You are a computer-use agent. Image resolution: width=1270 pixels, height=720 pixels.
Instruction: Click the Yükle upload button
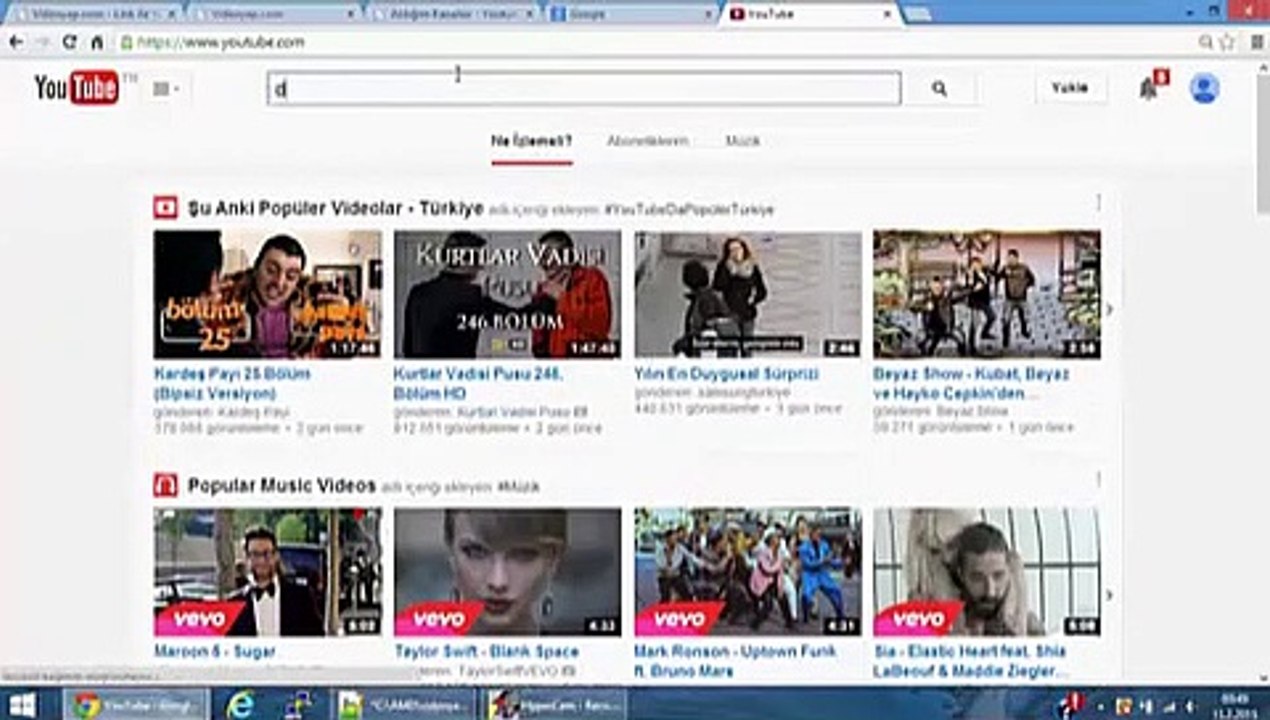tap(1069, 88)
